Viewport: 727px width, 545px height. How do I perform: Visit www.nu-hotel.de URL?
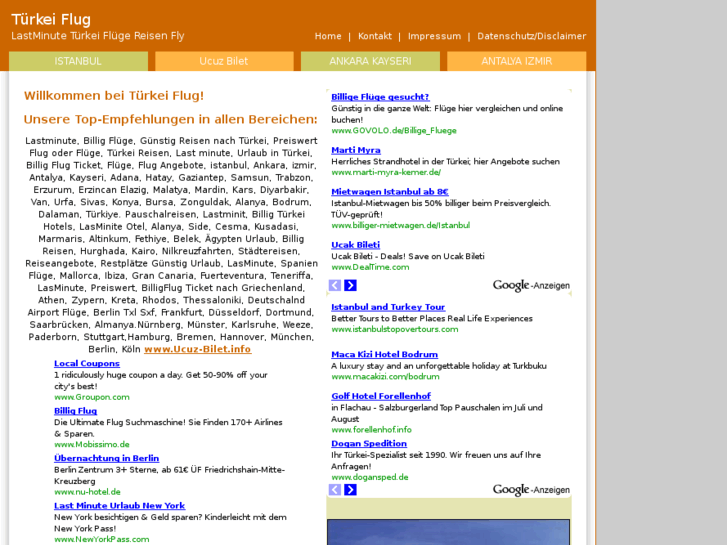click(87, 492)
